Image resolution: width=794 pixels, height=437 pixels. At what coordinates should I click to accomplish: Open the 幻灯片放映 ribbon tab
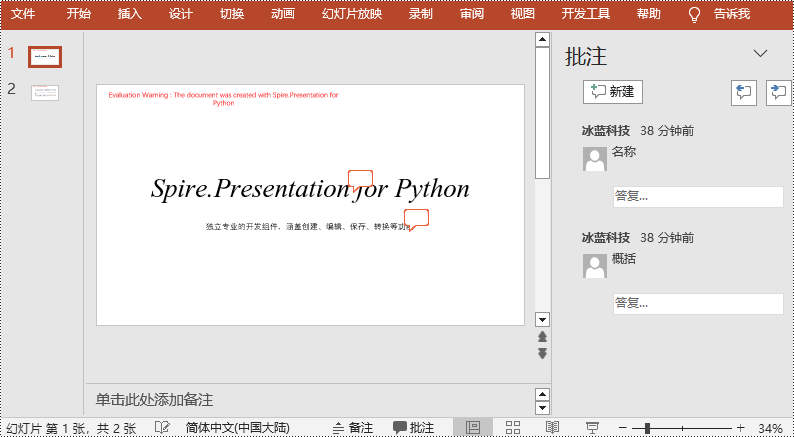pos(352,14)
